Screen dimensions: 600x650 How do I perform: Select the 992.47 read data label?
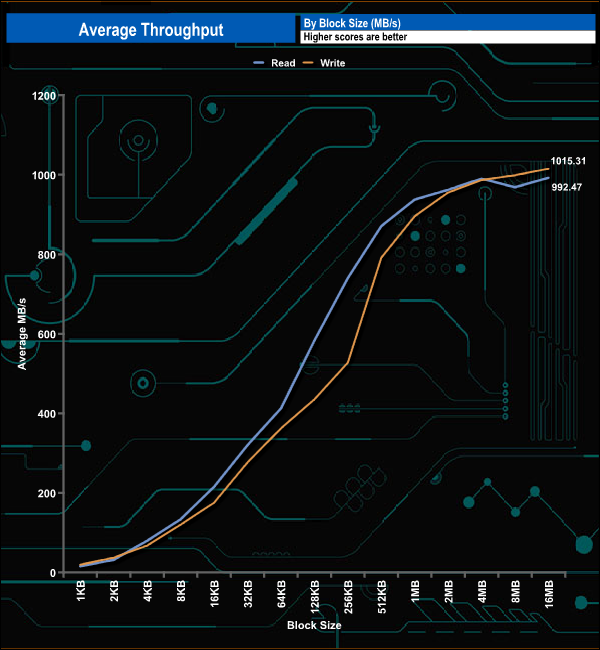click(x=566, y=187)
